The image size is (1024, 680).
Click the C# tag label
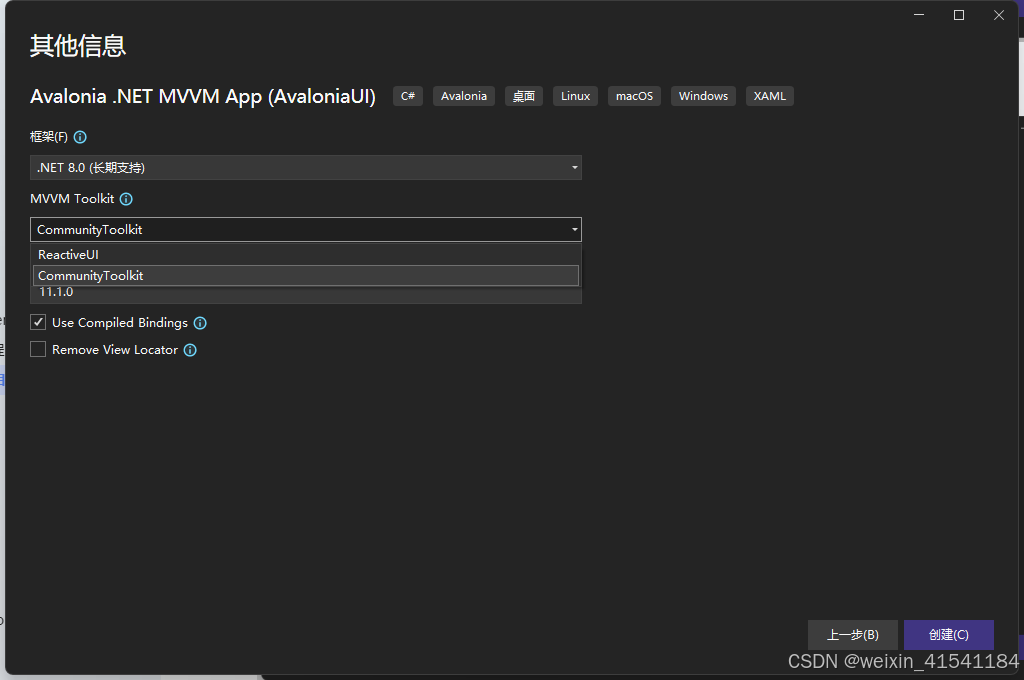point(408,96)
